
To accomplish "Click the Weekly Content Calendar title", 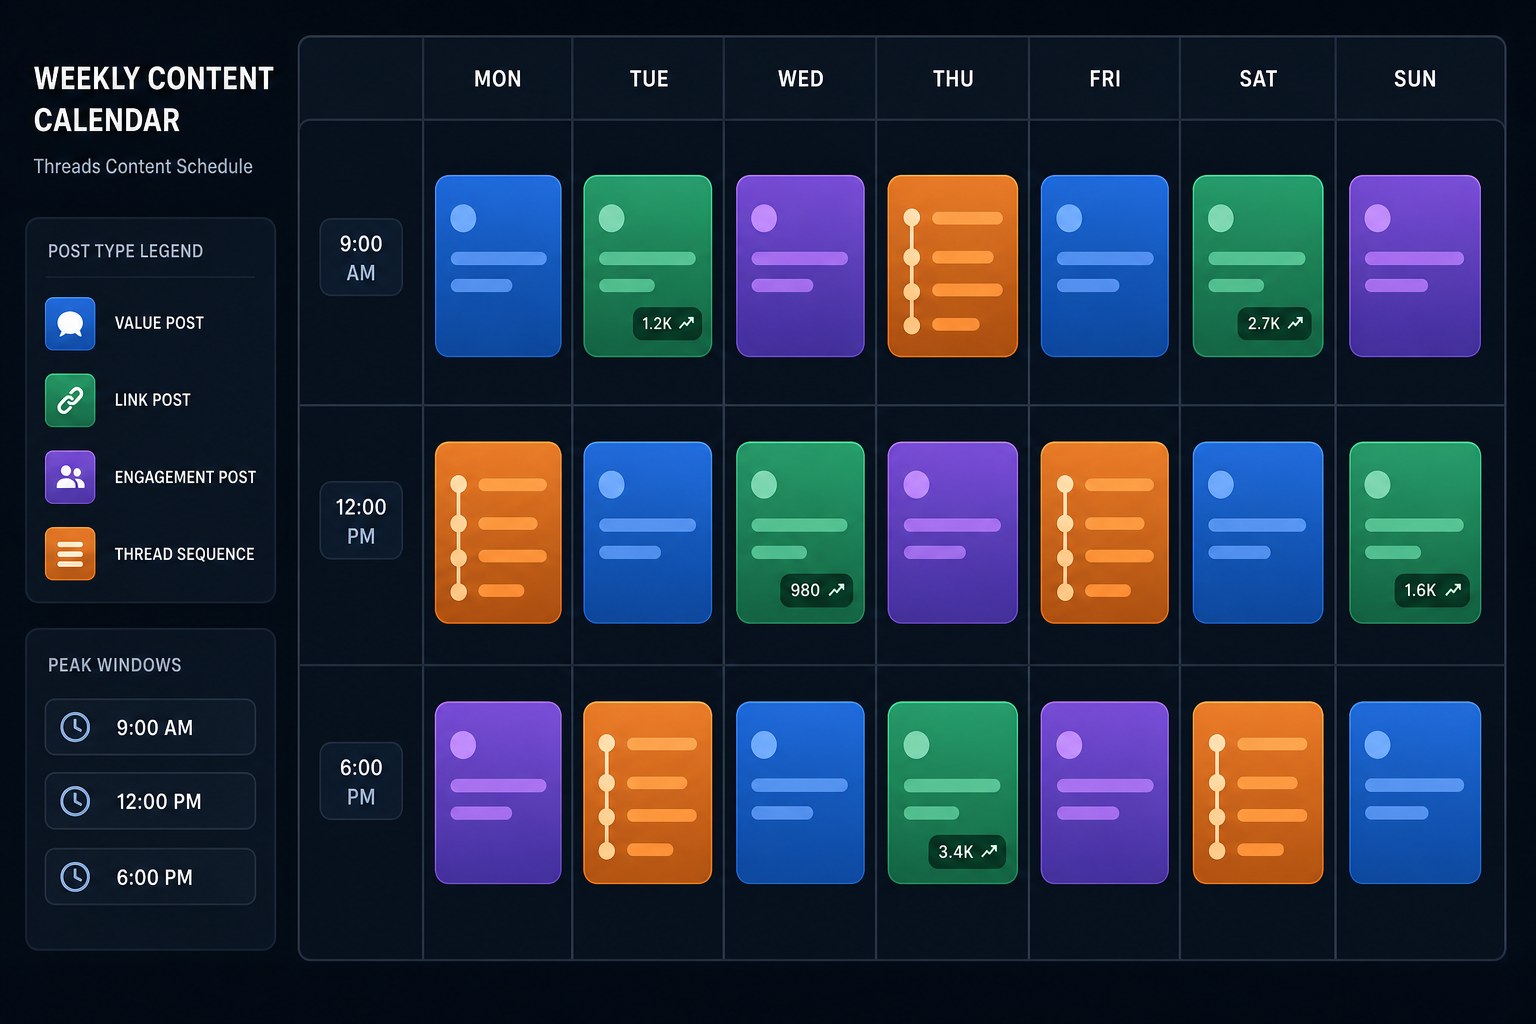I will pos(153,99).
